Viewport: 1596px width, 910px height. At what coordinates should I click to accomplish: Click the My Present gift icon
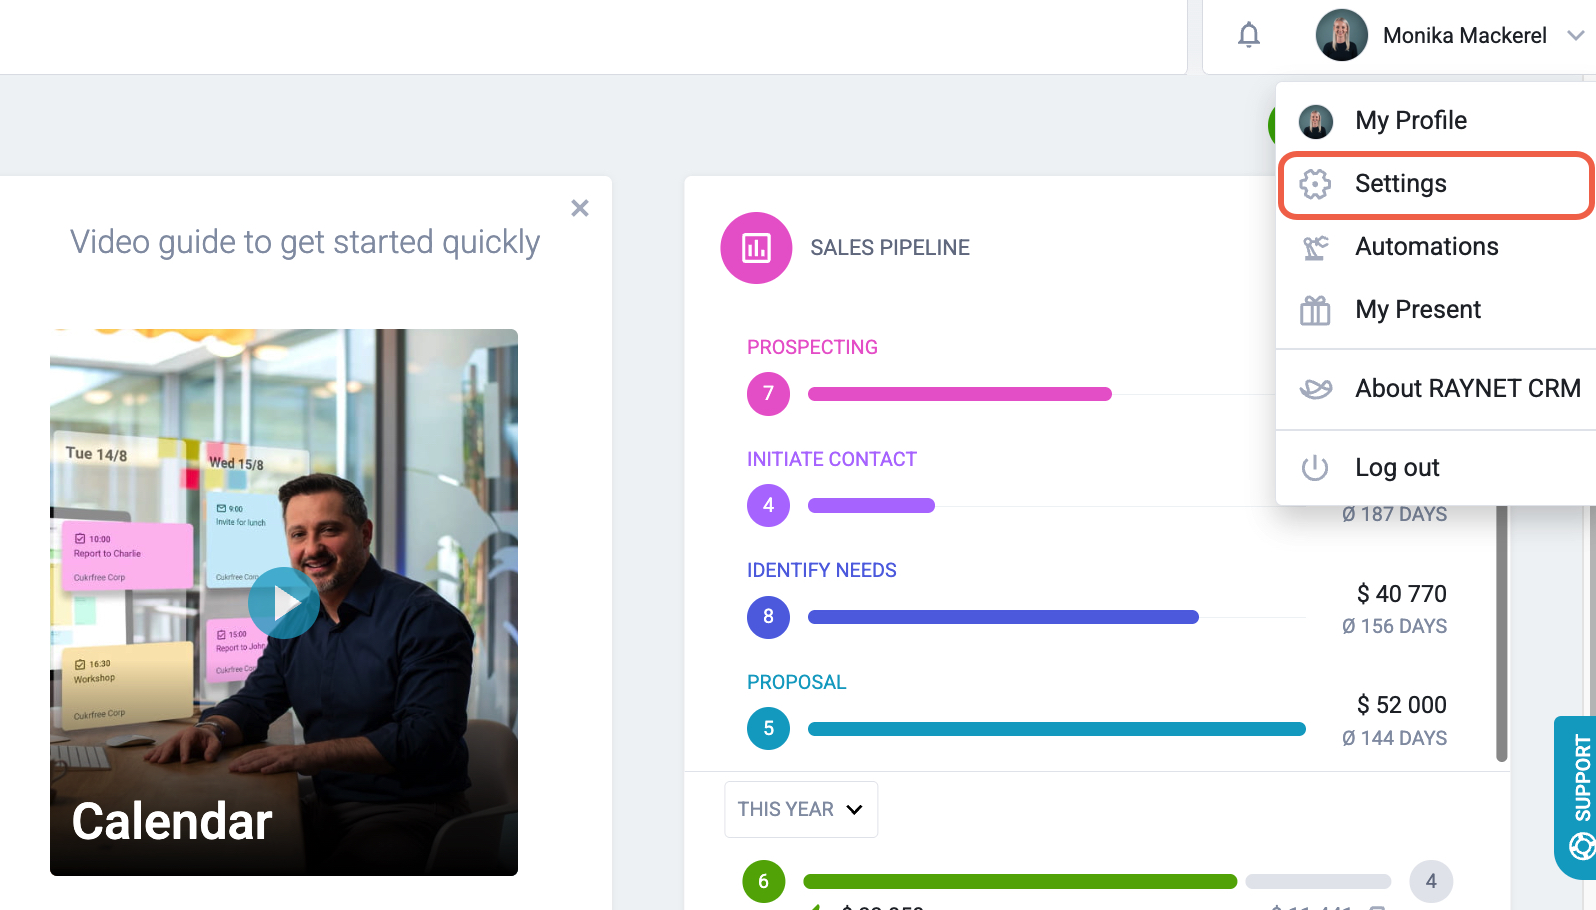click(1315, 310)
